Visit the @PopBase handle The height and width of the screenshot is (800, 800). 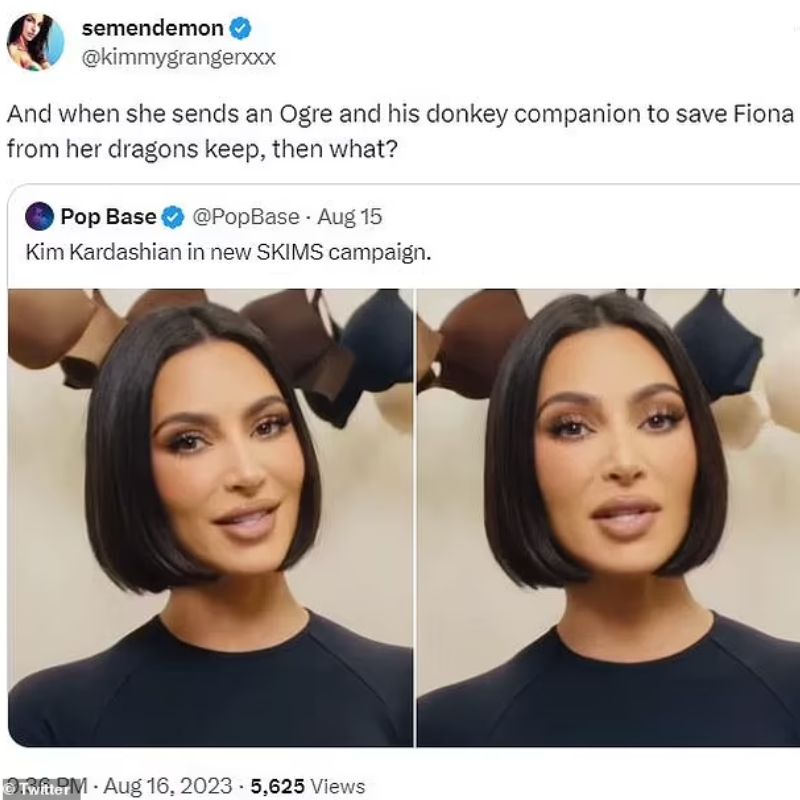pyautogui.click(x=246, y=217)
